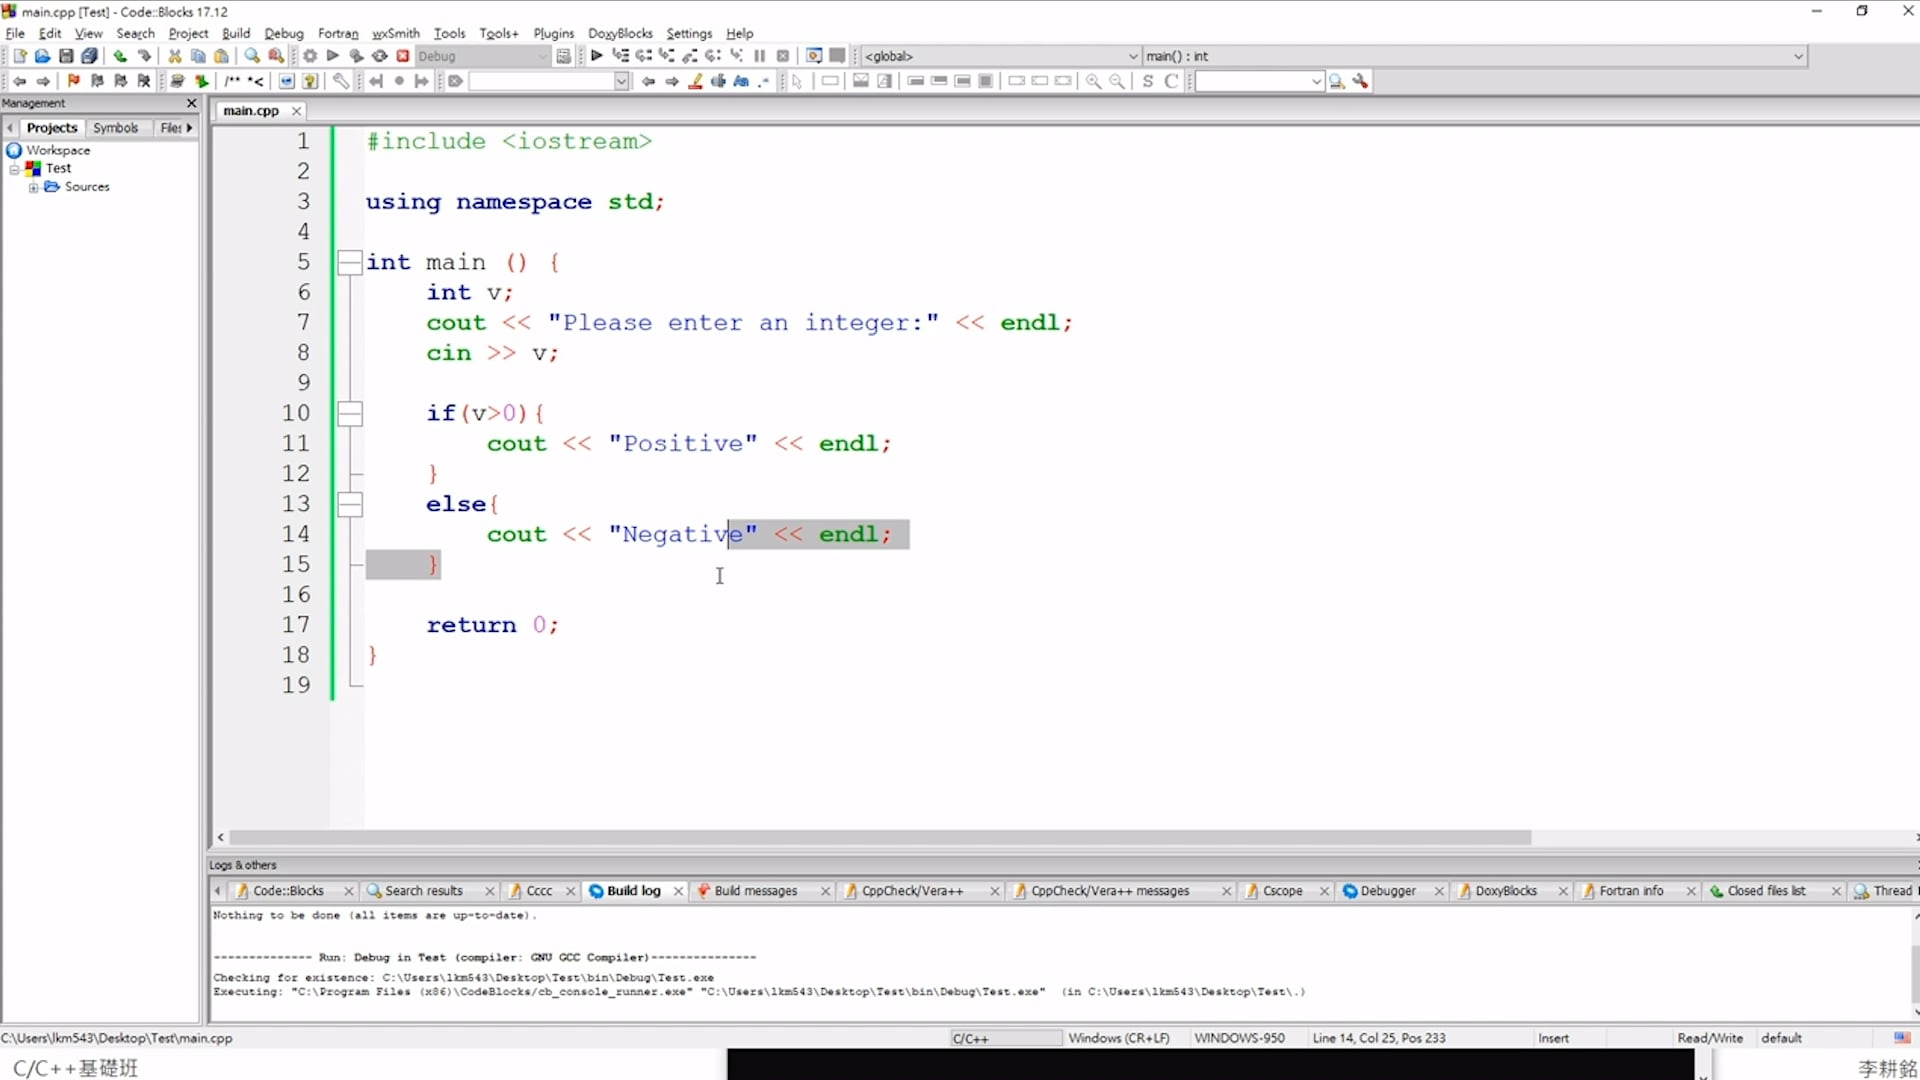Open the Debug build target dropdown
This screenshot has width=1920, height=1080.
pos(543,56)
